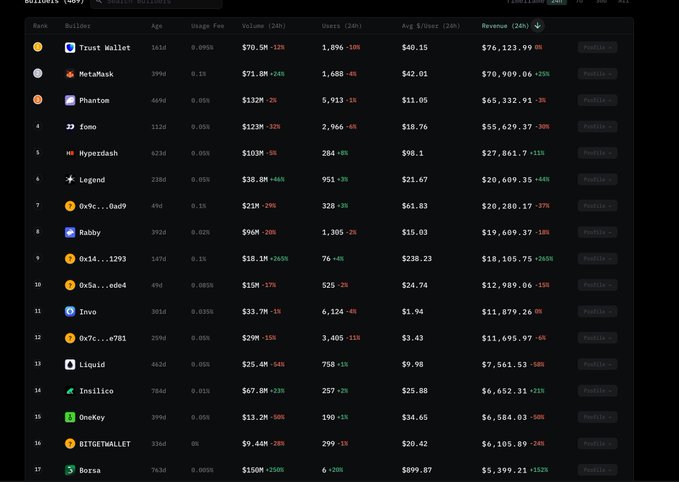Sort table by Usage Fee header
The image size is (679, 482).
[x=207, y=26]
